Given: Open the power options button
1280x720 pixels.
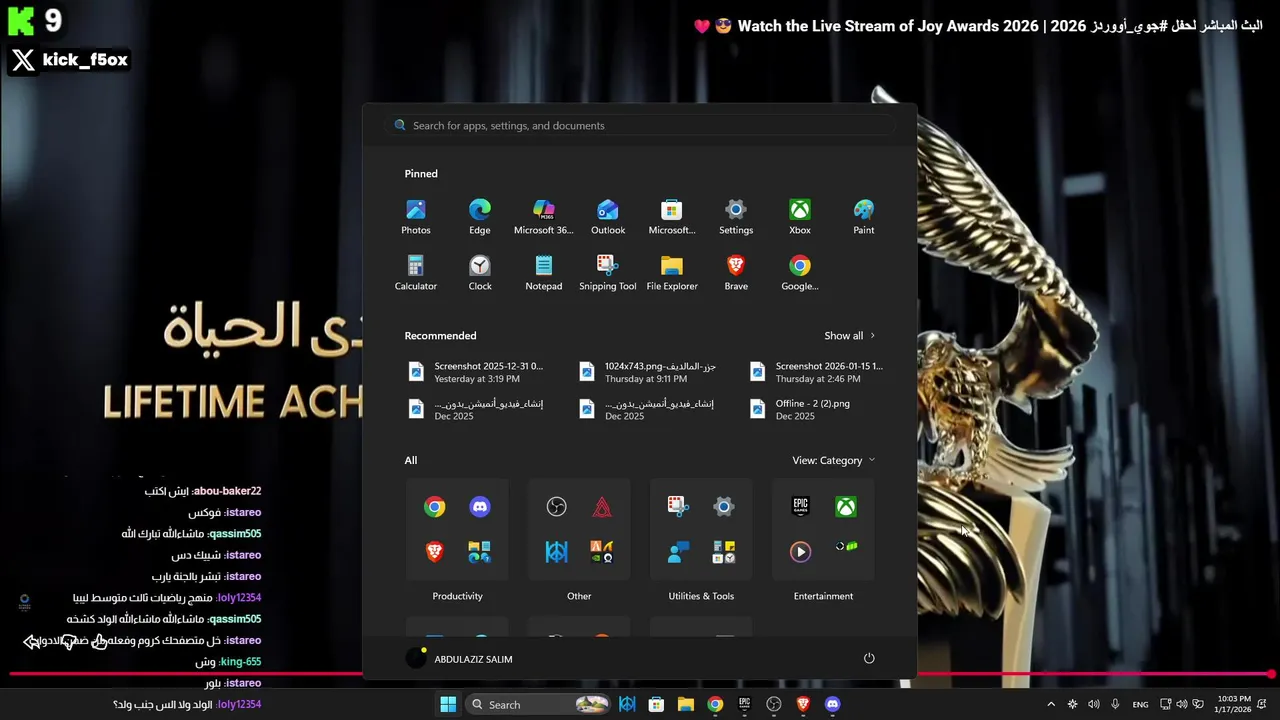Looking at the screenshot, I should pyautogui.click(x=869, y=658).
